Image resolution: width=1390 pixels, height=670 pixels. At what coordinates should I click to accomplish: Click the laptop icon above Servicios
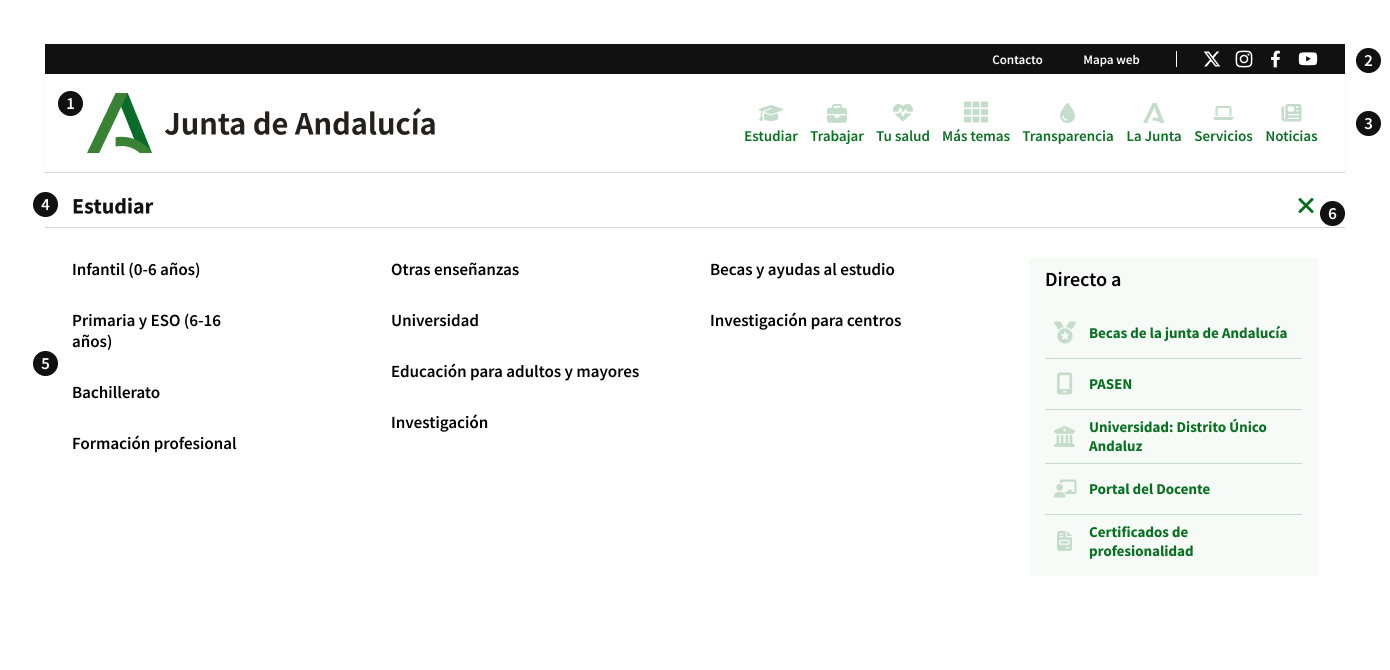point(1223,113)
